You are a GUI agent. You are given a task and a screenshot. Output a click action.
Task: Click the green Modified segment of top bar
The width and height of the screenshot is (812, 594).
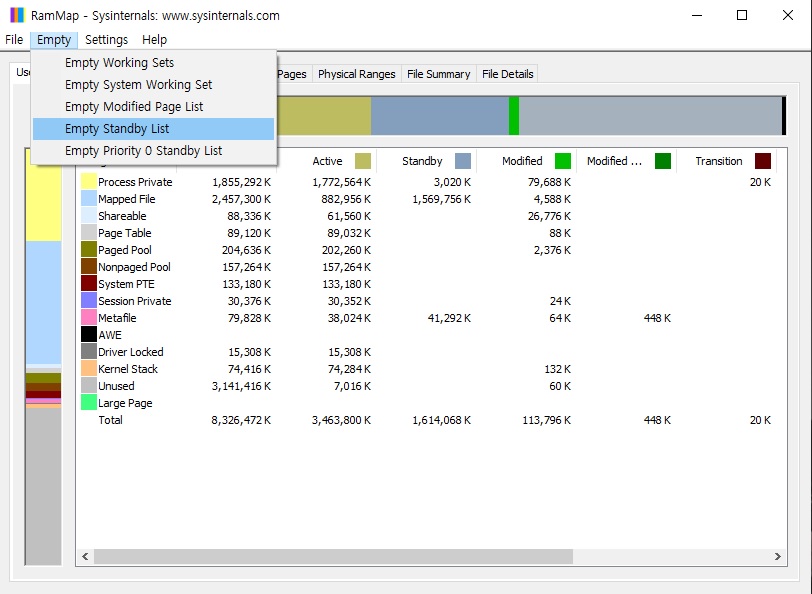(x=514, y=115)
